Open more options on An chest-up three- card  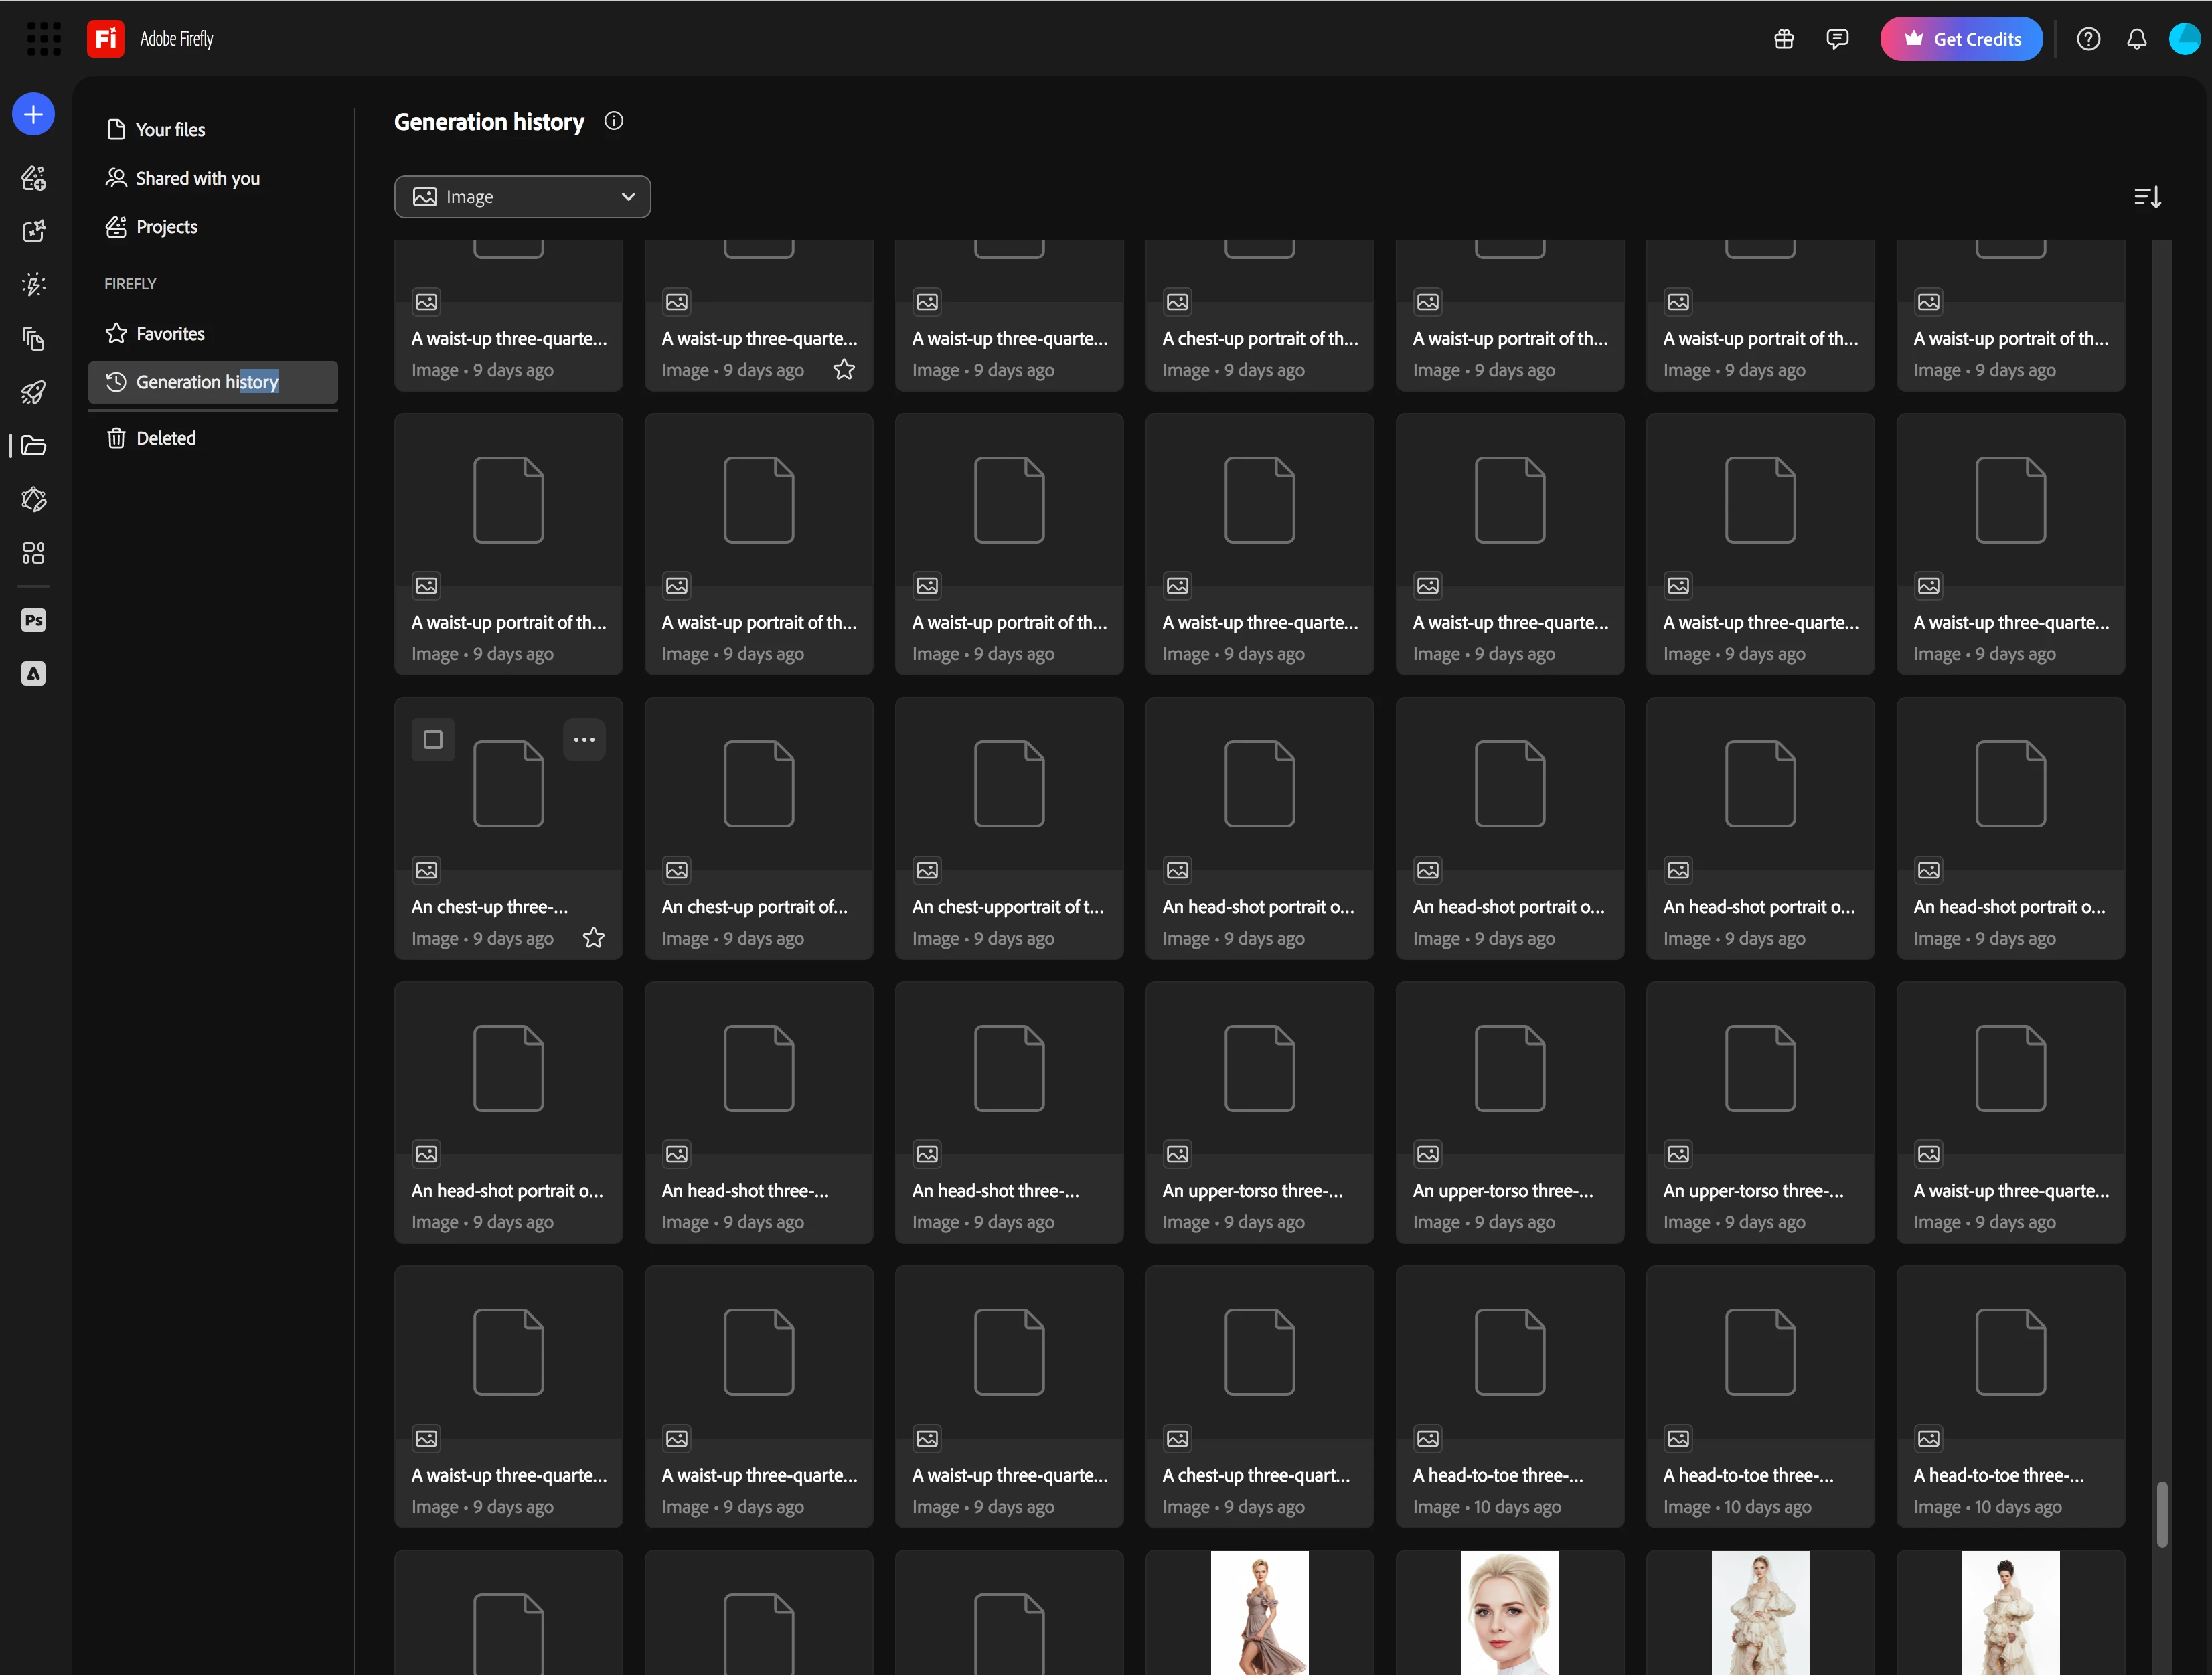pos(584,740)
